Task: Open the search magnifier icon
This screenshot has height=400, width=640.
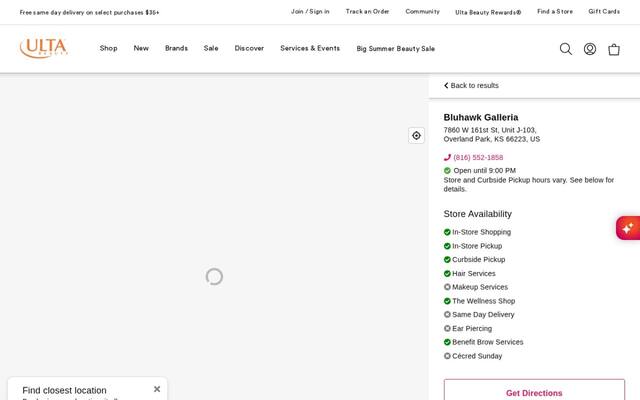Action: coord(566,49)
